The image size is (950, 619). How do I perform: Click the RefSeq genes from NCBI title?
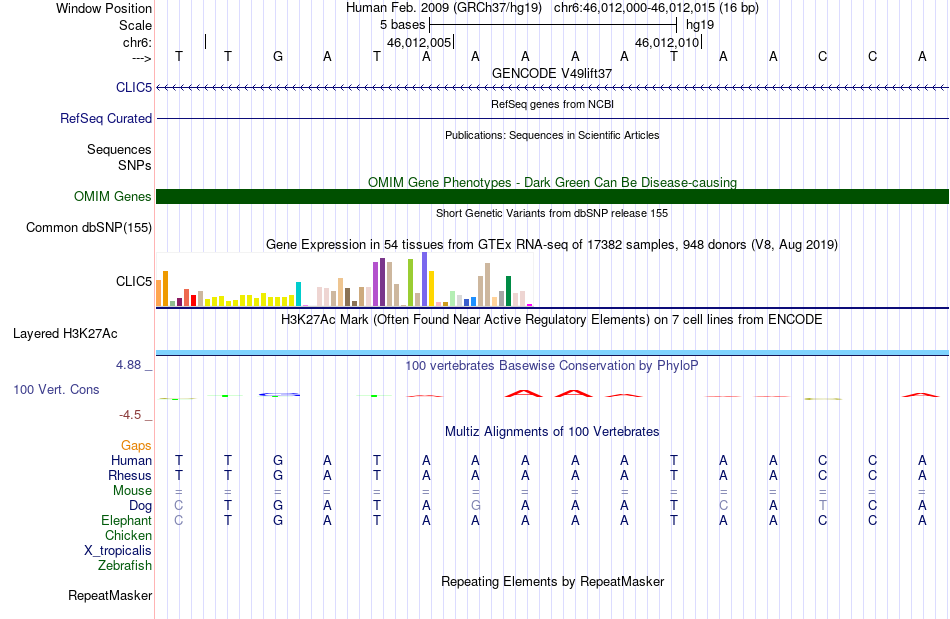coord(553,104)
